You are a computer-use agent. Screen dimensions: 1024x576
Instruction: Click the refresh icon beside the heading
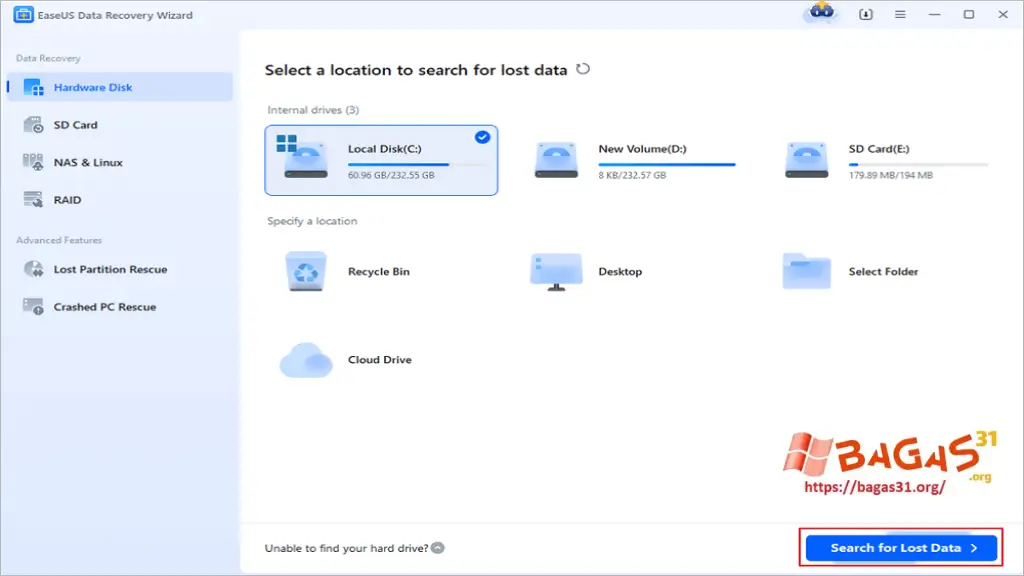[x=583, y=69]
